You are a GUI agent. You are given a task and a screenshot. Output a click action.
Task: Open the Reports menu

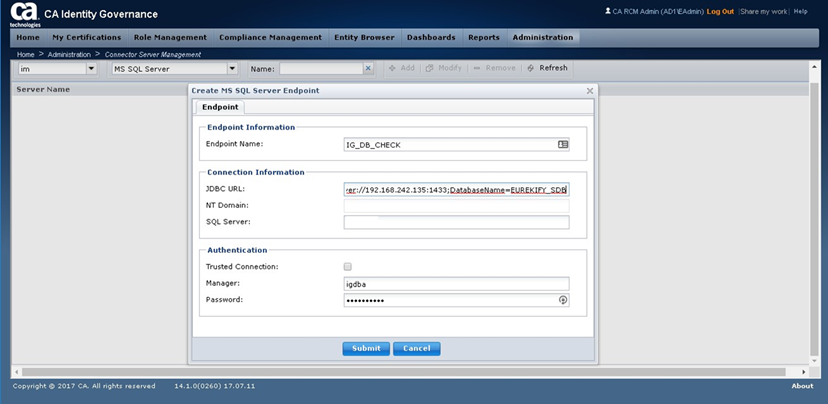pos(484,37)
